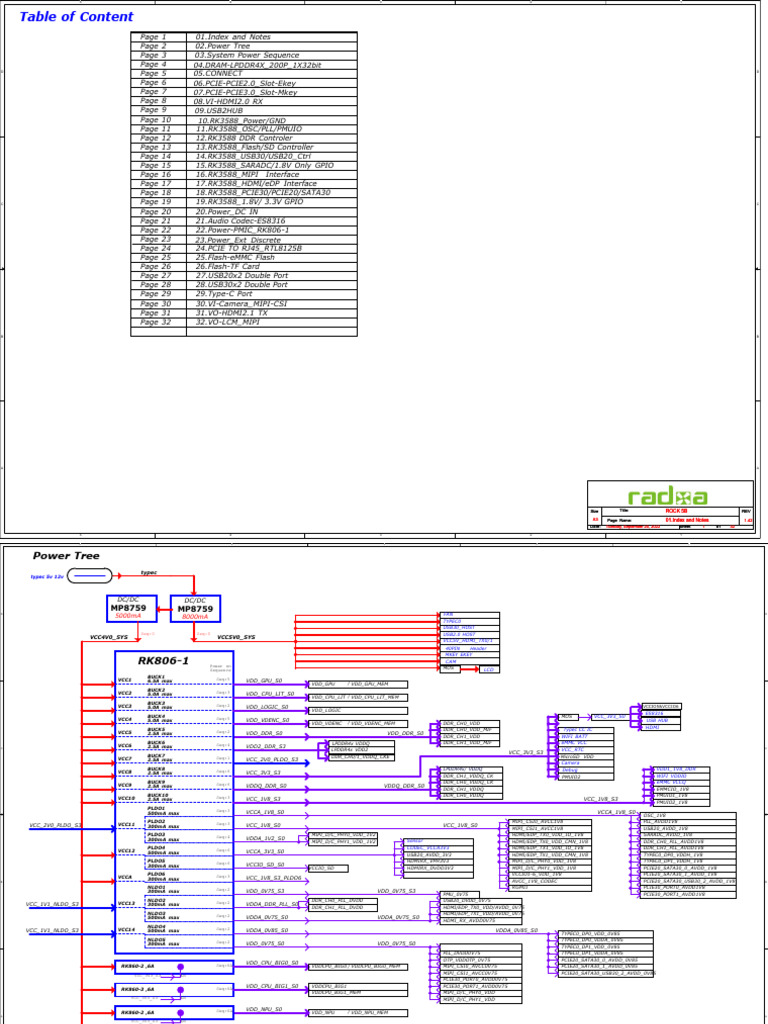
Task: Select "27.USB20x2 Double Port" row
Action: (x=244, y=276)
